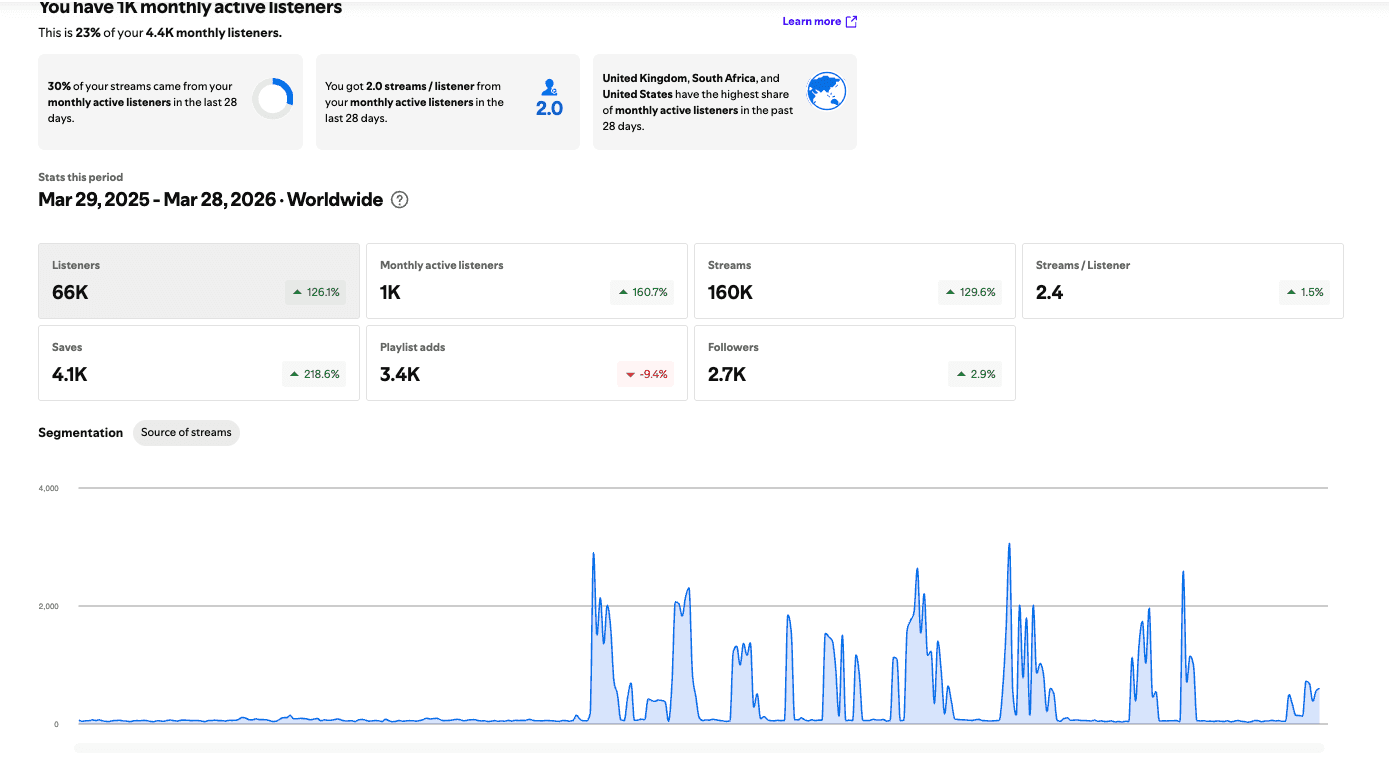1389x764 pixels.
Task: Select the Listeners stat card
Action: [x=199, y=281]
